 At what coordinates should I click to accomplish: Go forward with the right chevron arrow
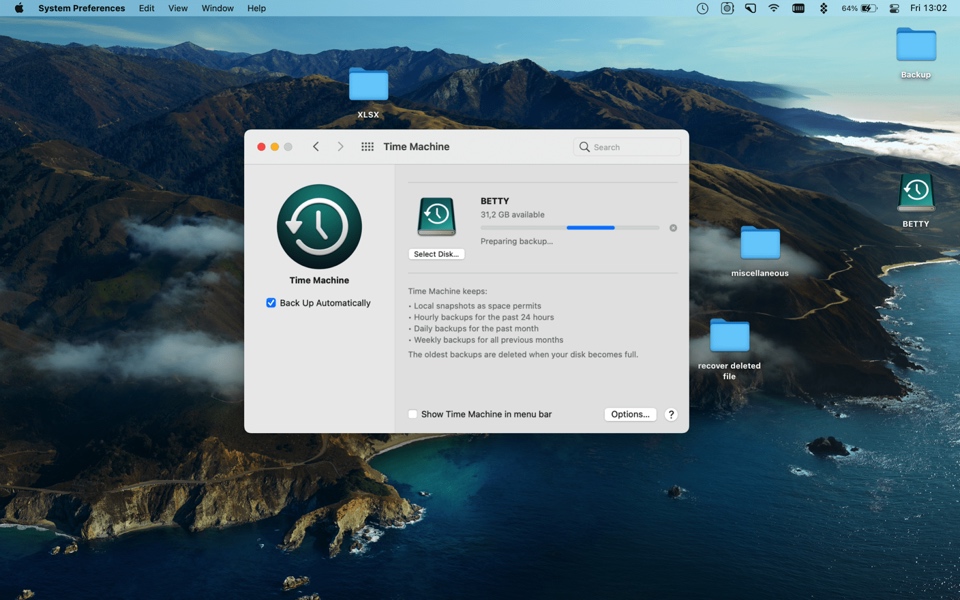point(340,147)
